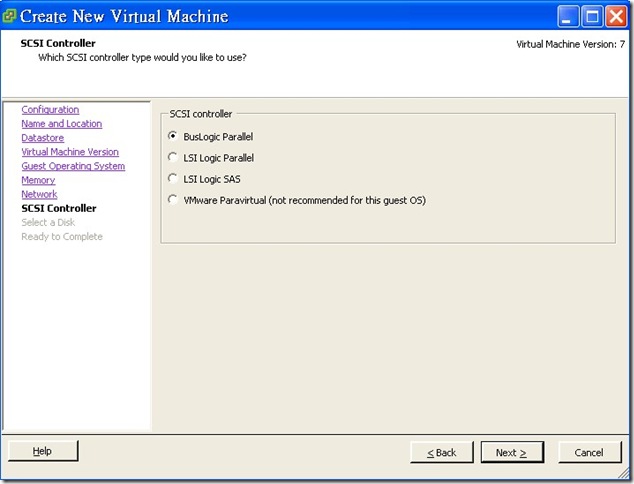This screenshot has height=484, width=634.
Task: Pick VMware Paravirtual controller option
Action: click(173, 200)
